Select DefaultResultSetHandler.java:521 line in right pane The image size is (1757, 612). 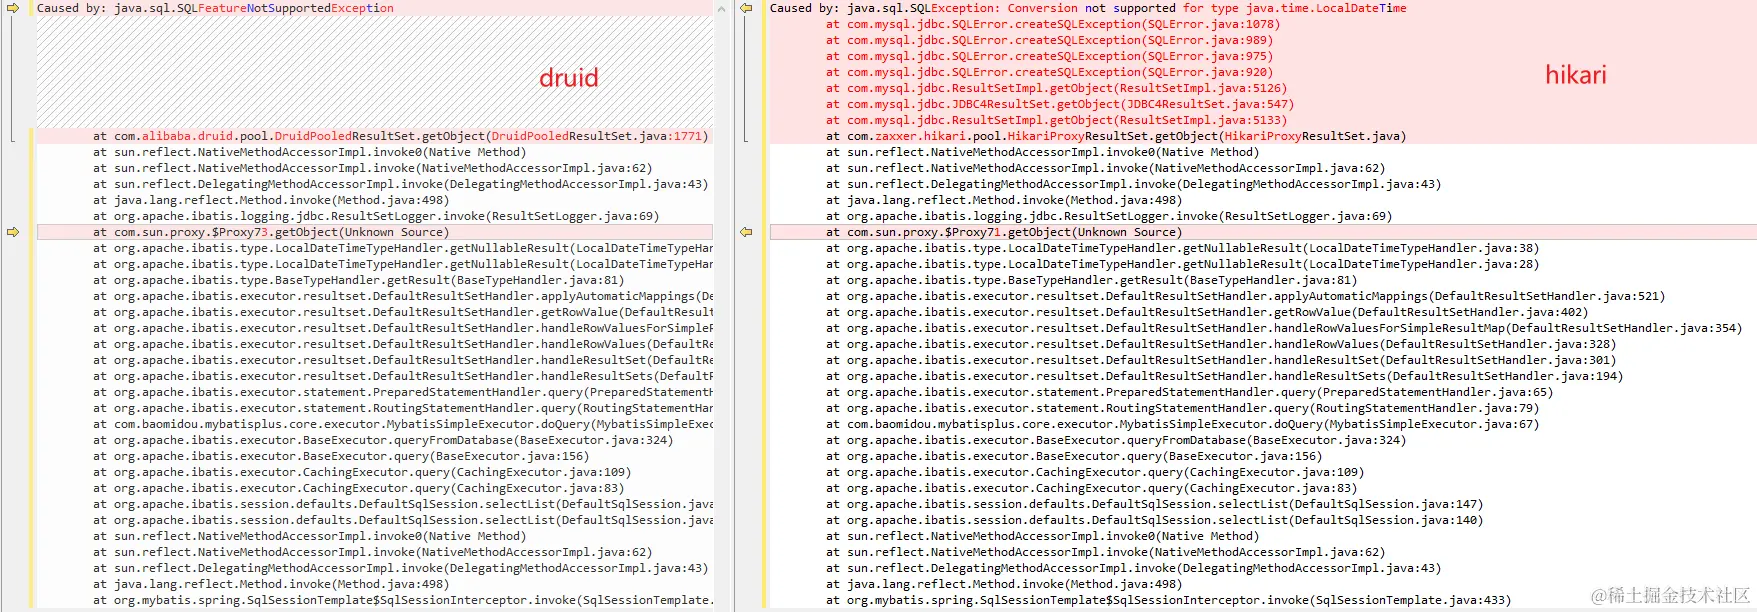click(x=1245, y=296)
